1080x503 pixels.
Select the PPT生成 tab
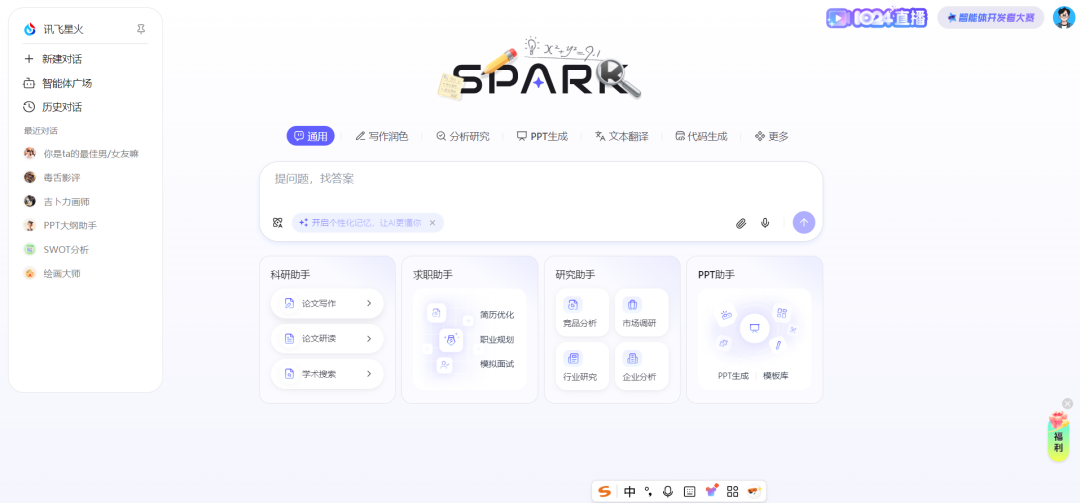[x=542, y=136]
